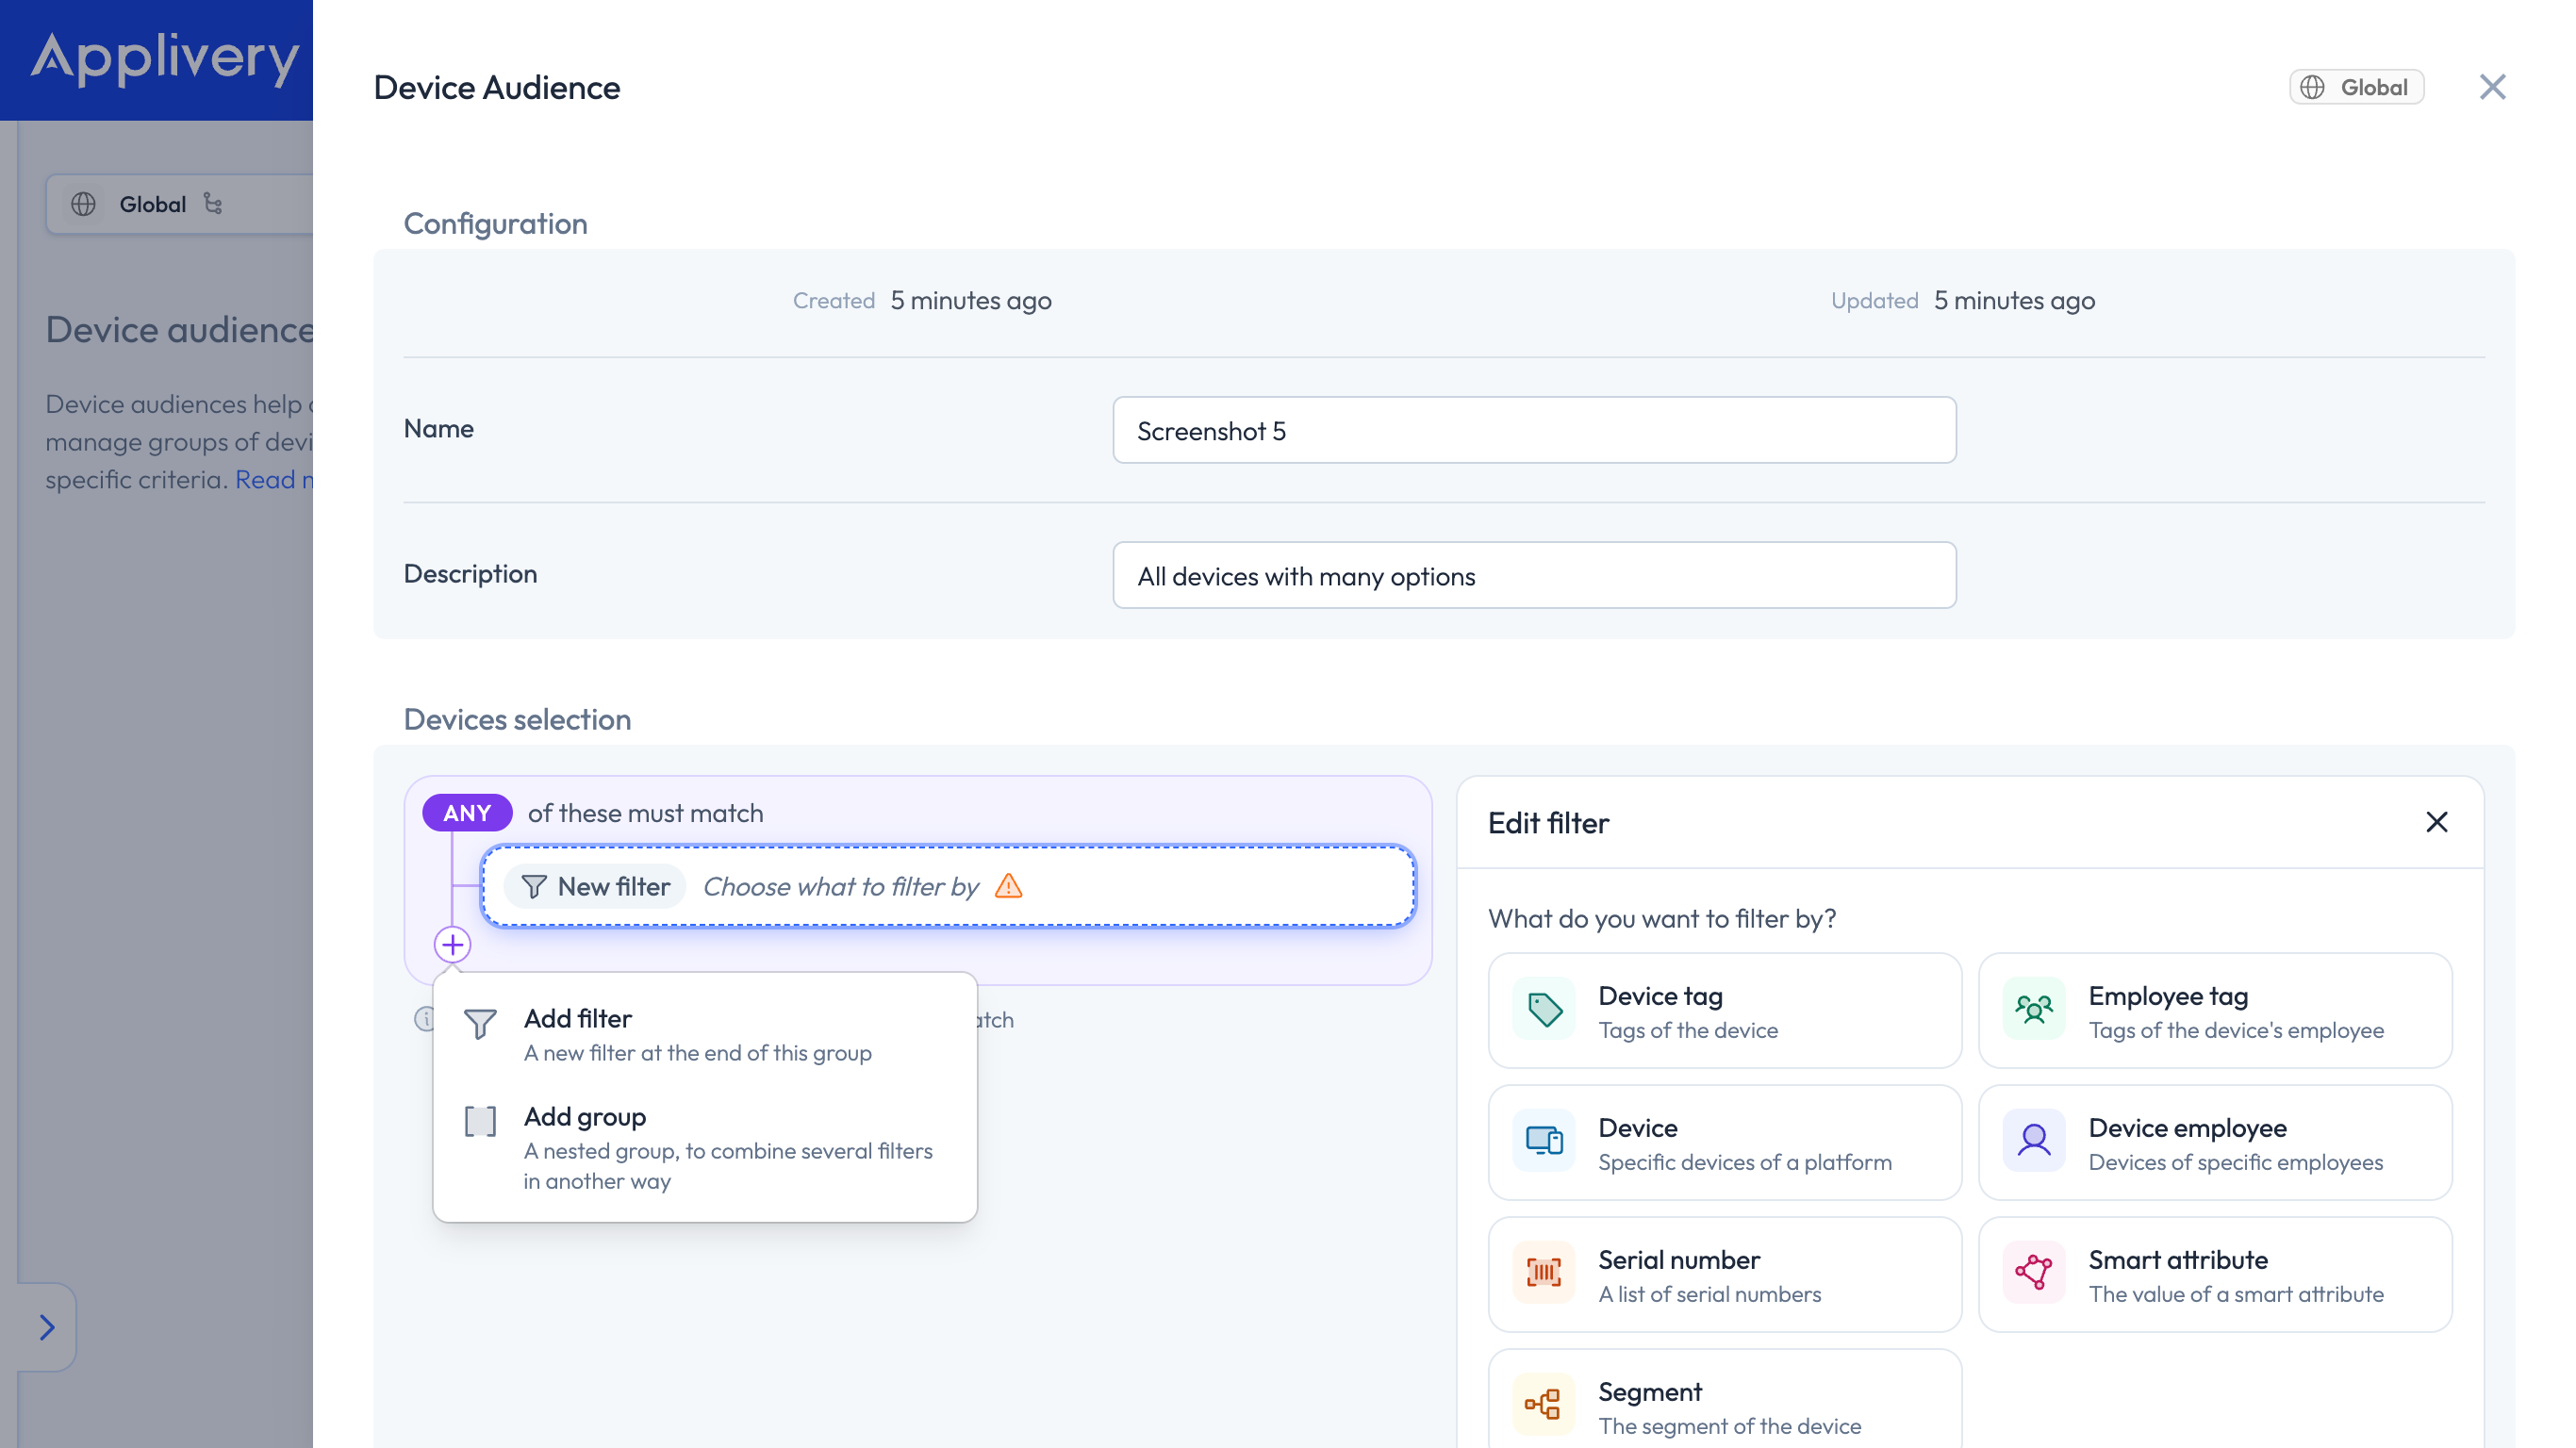Choose Add group from popup menu
Screen dimensions: 2576x1448
coord(704,1148)
